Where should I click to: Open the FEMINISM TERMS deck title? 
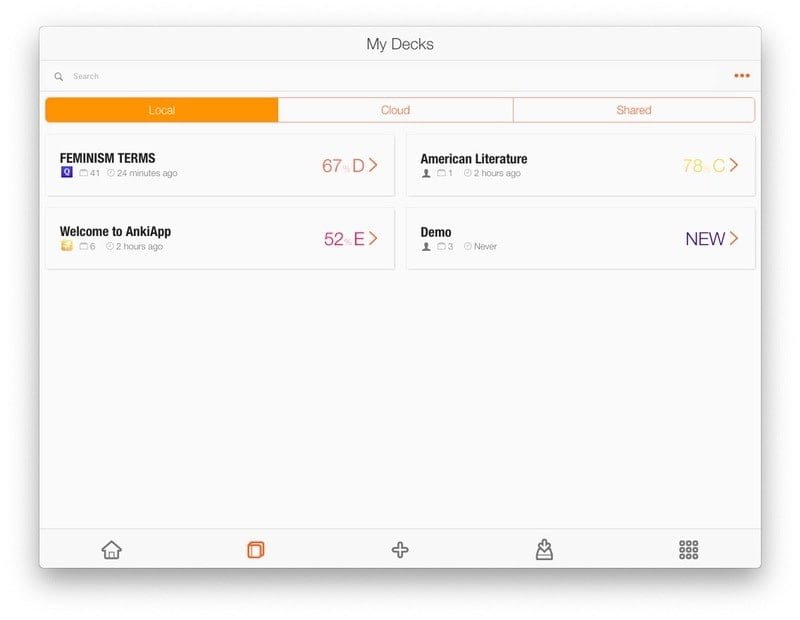[107, 158]
